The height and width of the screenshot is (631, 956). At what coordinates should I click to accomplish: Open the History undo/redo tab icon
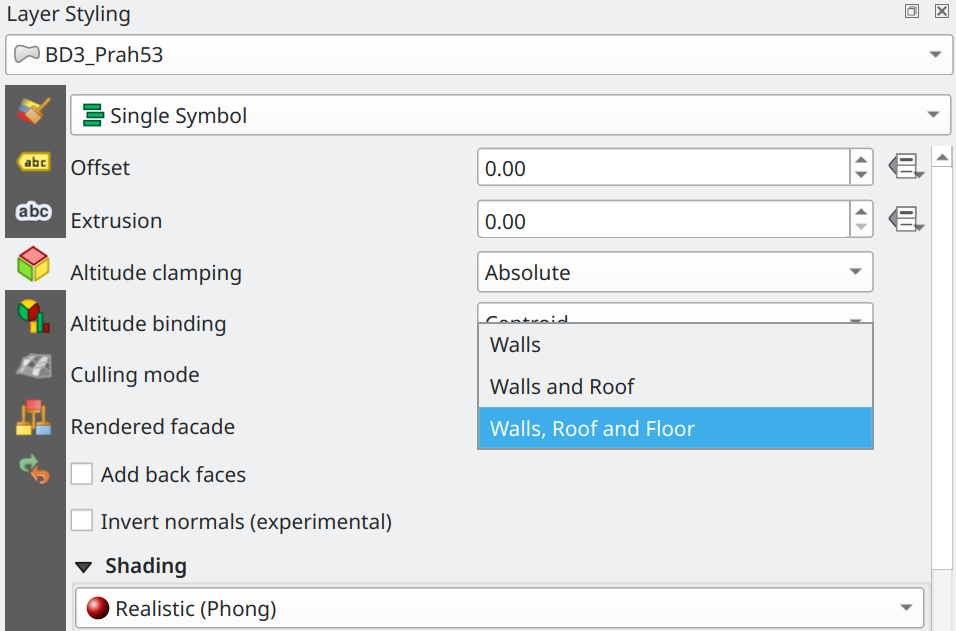33,469
